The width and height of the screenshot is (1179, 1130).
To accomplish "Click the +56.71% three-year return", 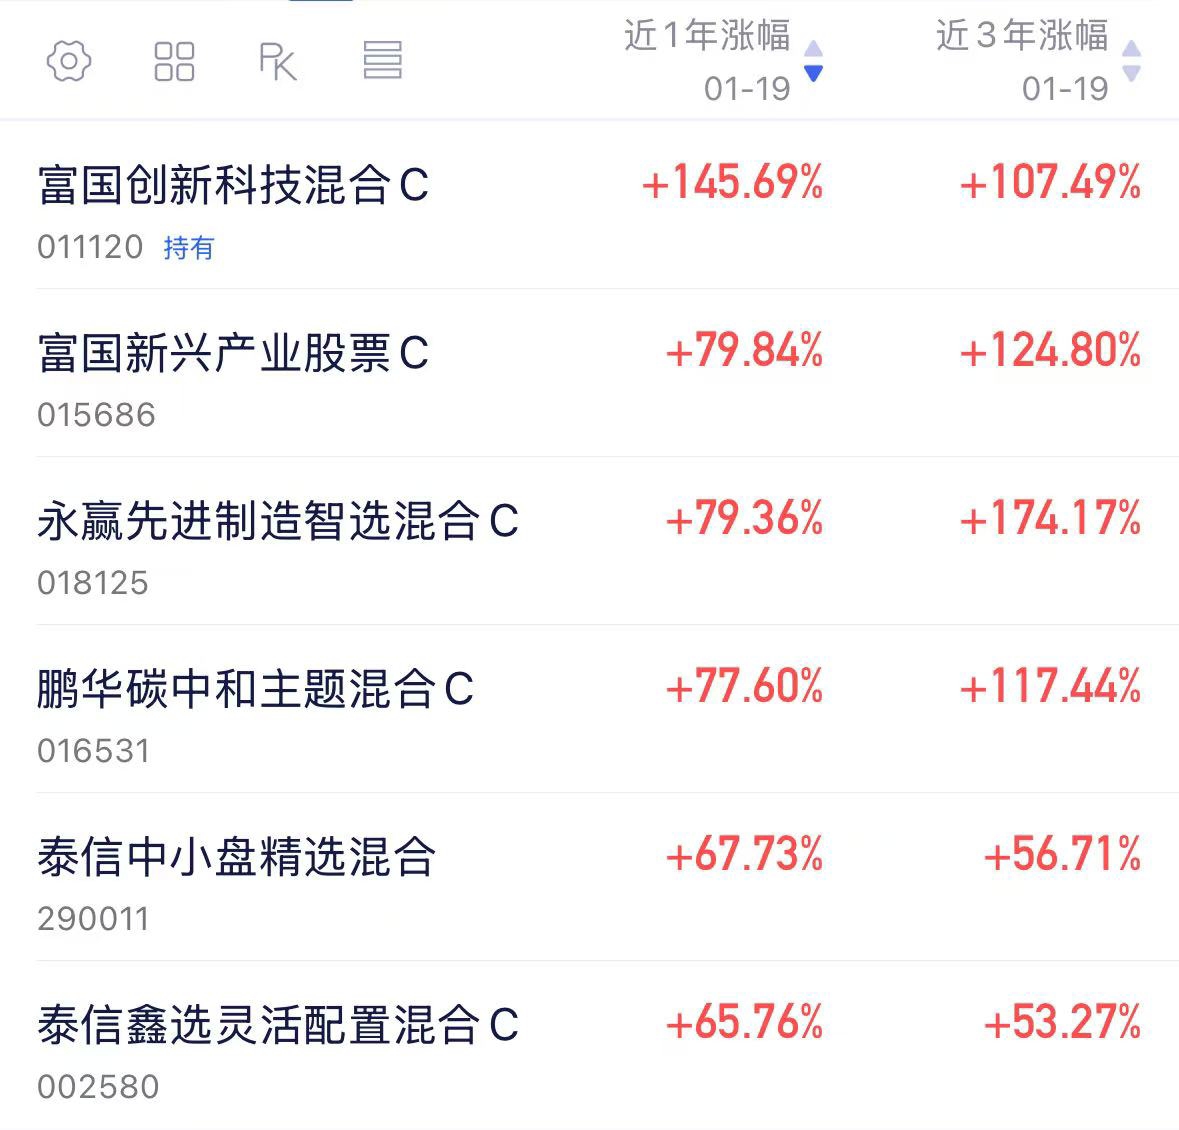I will 1062,855.
